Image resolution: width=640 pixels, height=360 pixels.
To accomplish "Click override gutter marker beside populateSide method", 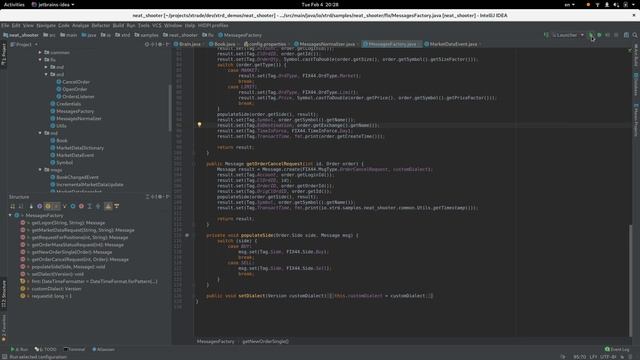I will (x=187, y=235).
